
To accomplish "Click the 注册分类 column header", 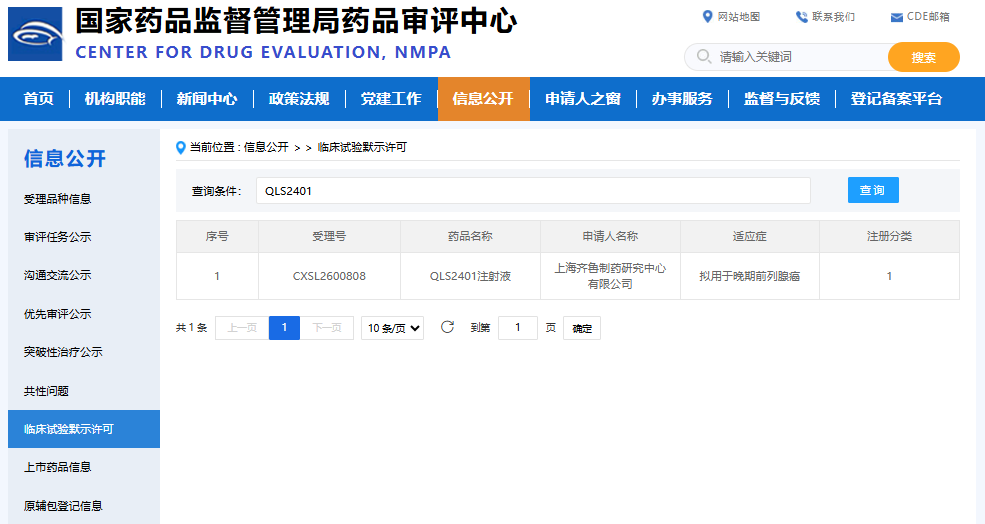I will tap(890, 237).
